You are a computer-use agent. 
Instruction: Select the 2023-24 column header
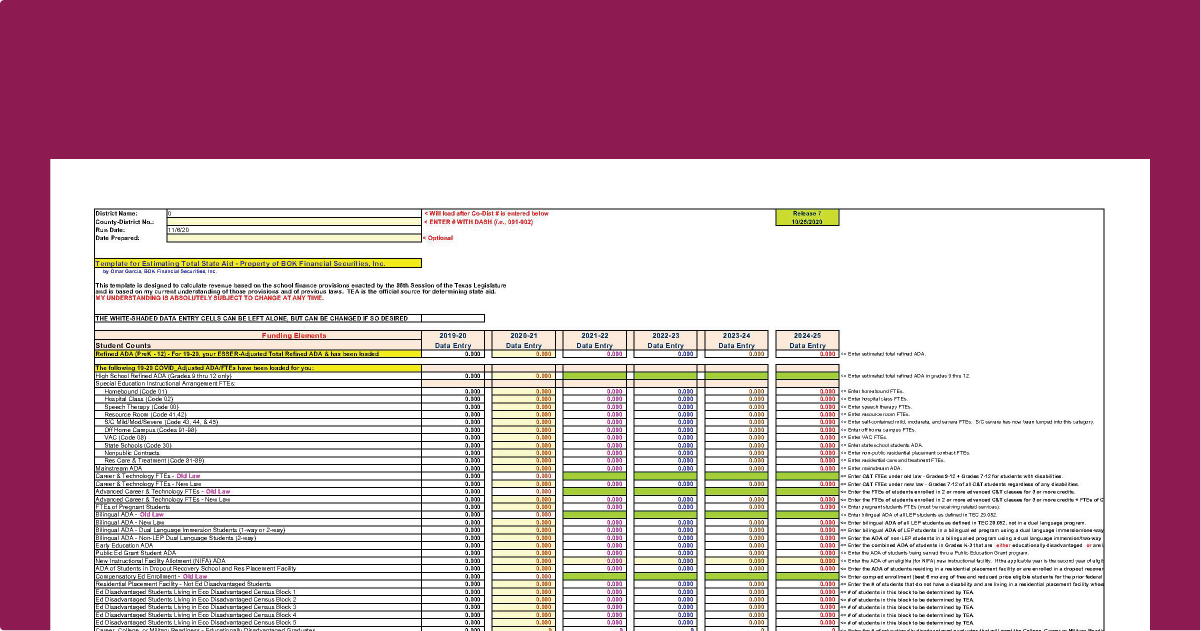(737, 336)
